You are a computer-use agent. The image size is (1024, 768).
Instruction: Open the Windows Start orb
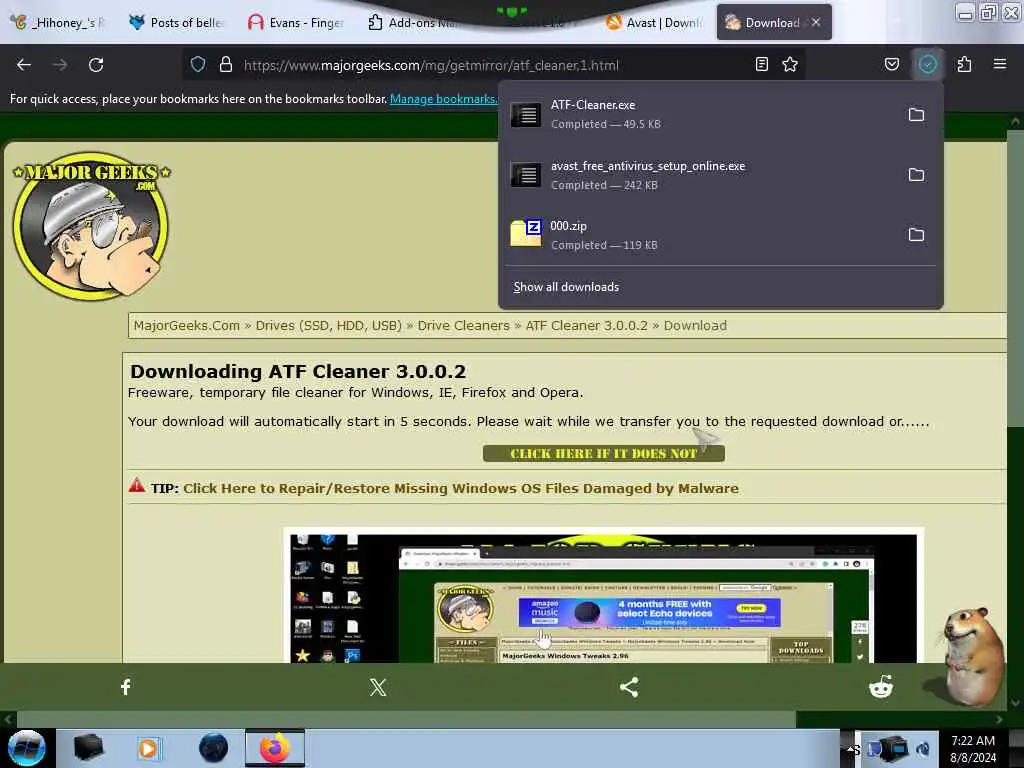(27, 748)
